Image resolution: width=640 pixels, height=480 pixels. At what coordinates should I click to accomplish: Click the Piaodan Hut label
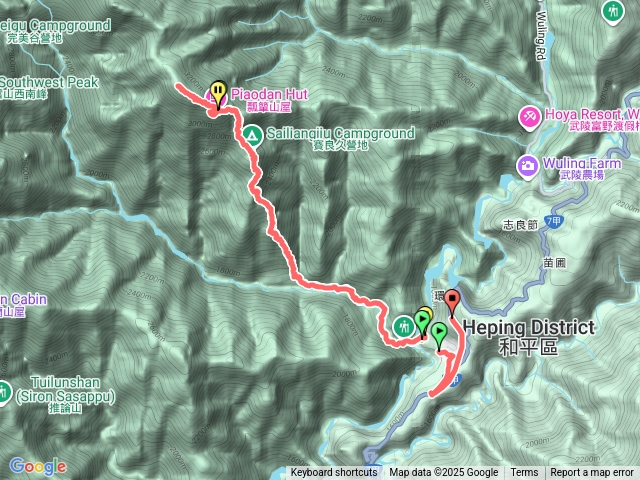[x=269, y=100]
